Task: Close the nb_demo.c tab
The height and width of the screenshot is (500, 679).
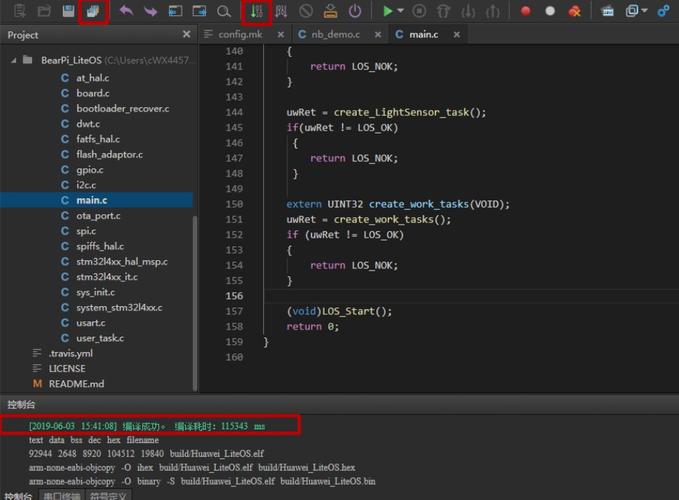Action: click(x=378, y=34)
